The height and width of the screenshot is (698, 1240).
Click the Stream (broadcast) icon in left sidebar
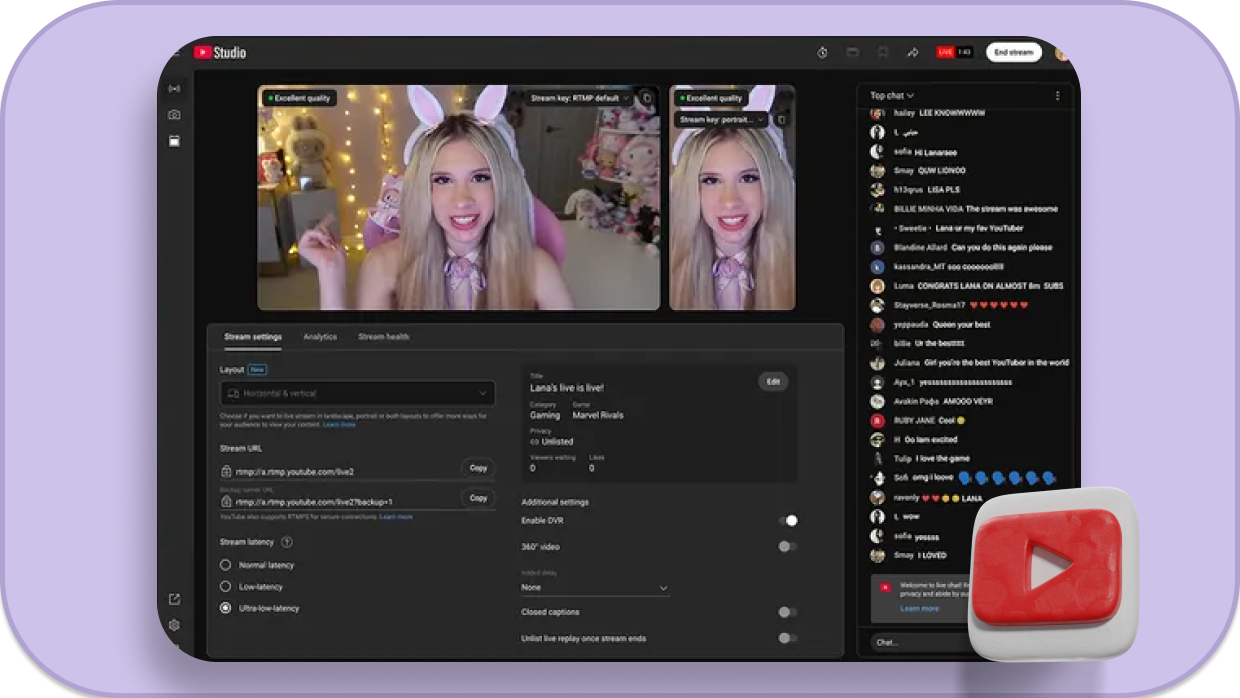174,89
